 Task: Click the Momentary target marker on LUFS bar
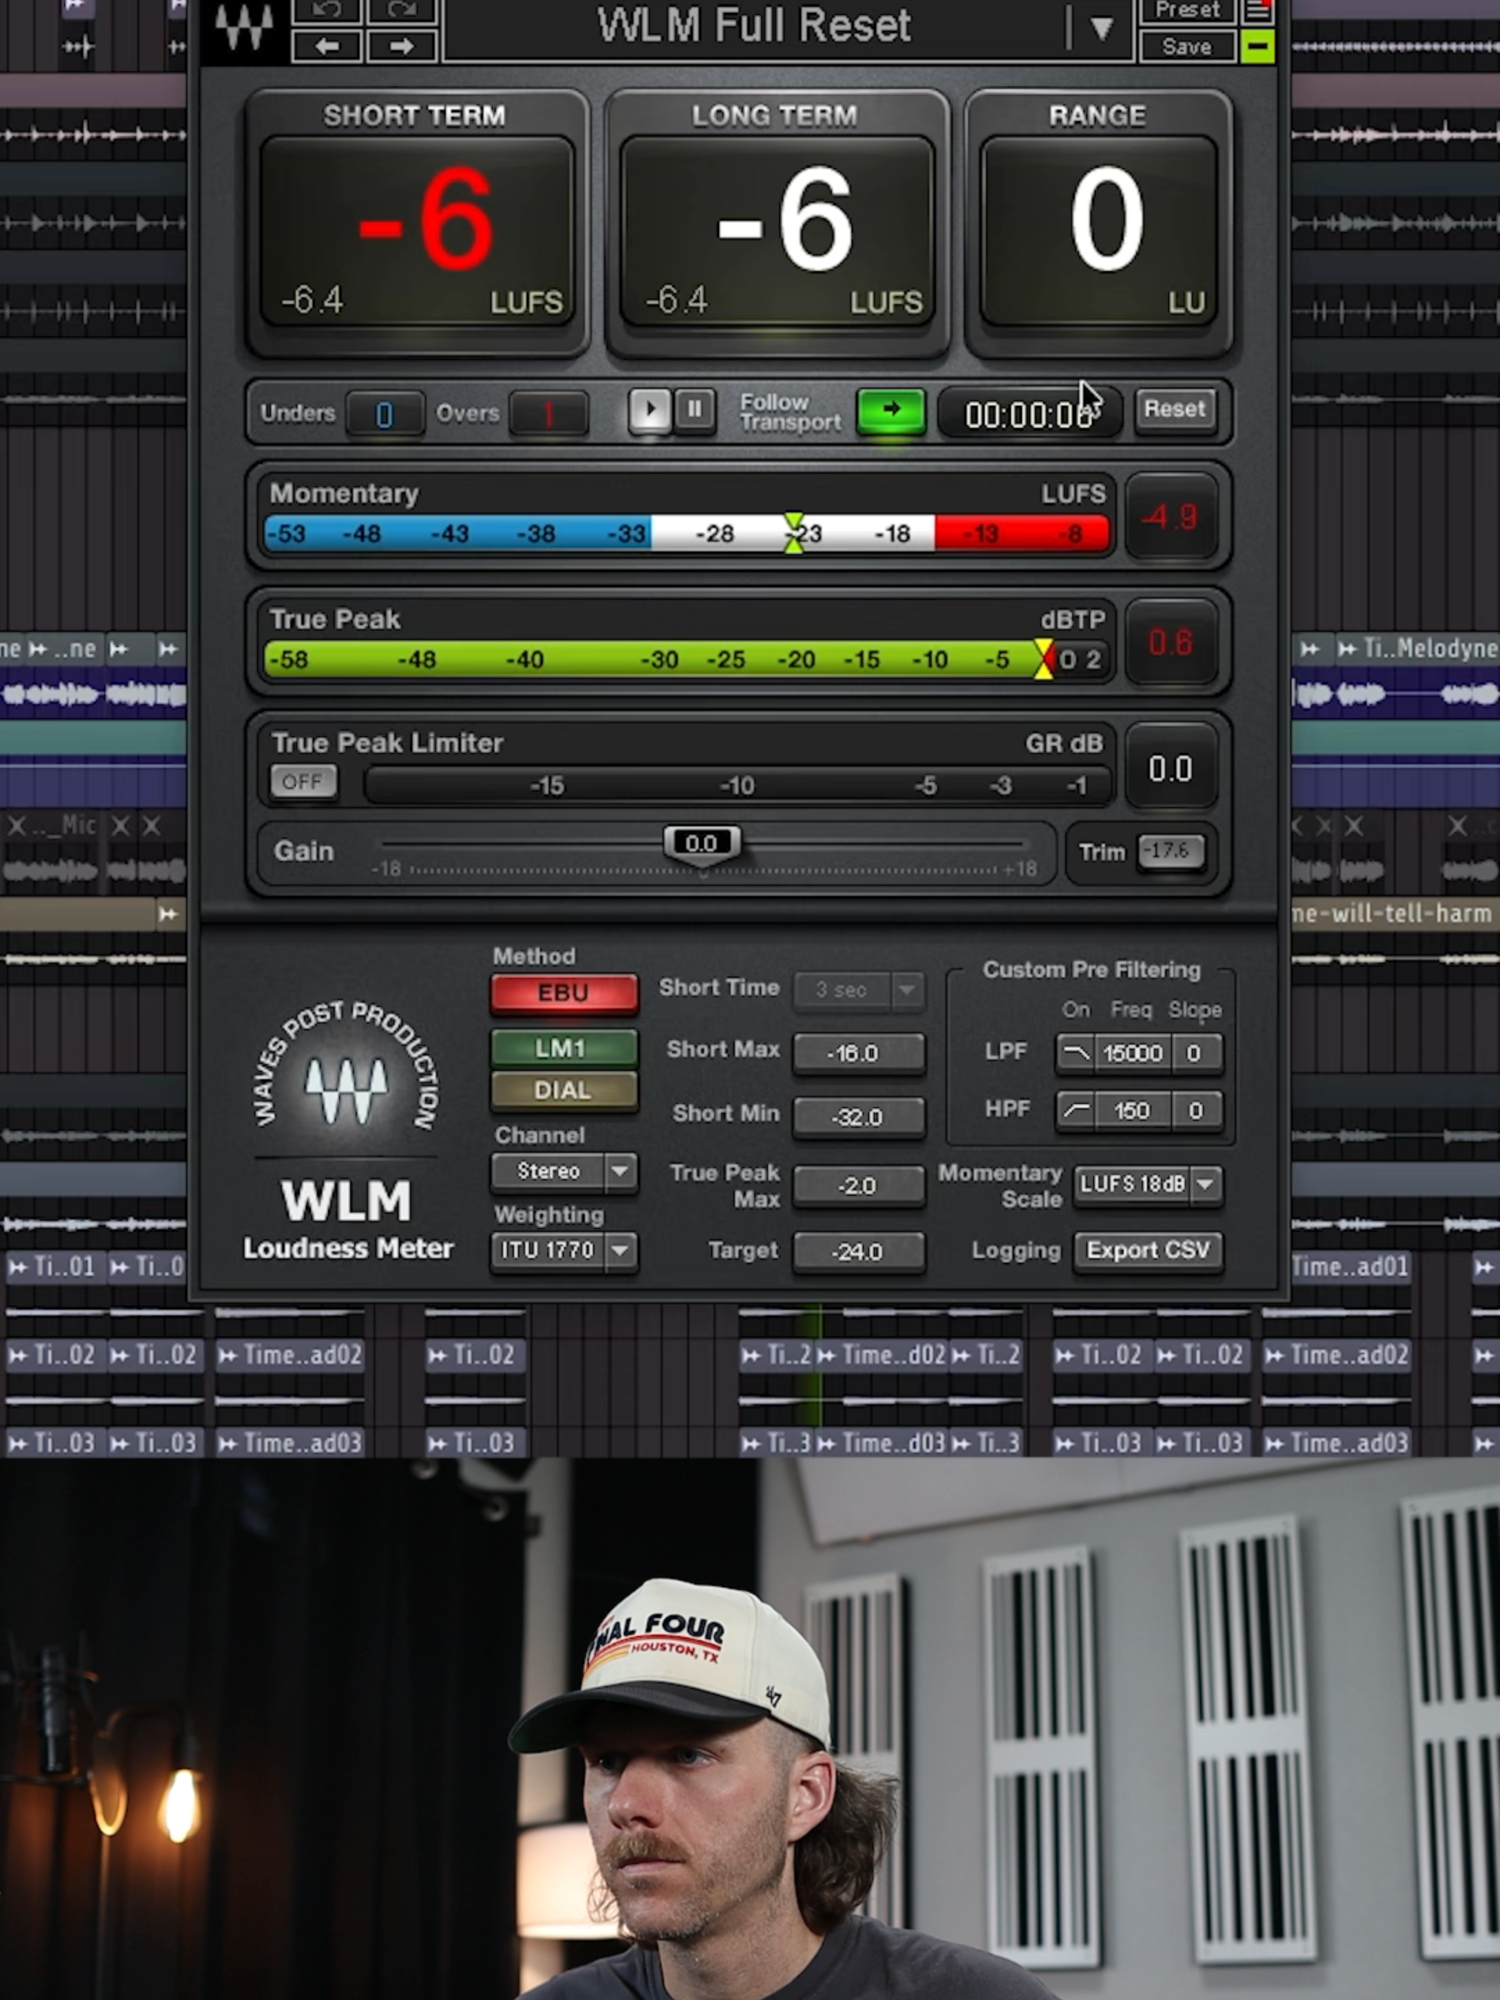[794, 533]
